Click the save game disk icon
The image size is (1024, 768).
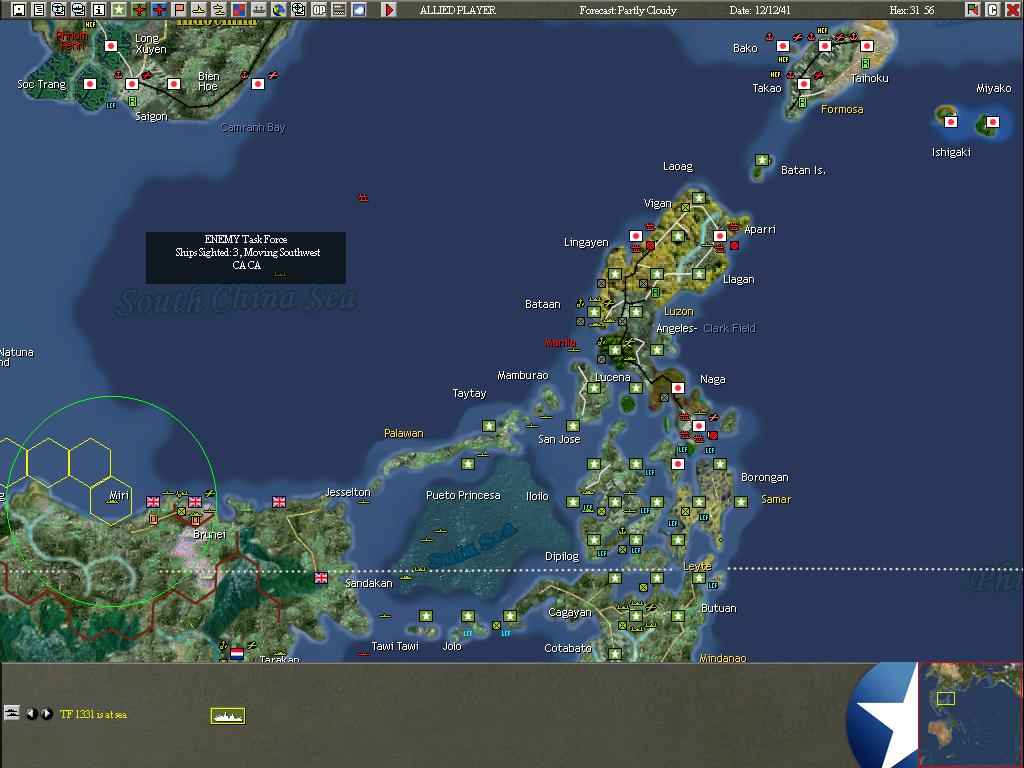[x=17, y=9]
